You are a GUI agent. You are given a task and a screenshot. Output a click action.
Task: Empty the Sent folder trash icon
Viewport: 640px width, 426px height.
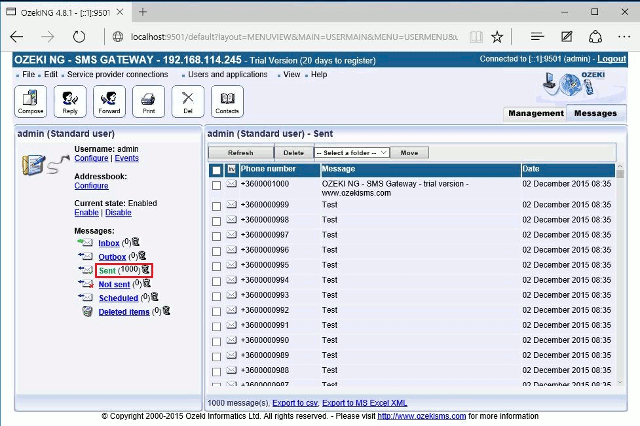click(x=146, y=269)
